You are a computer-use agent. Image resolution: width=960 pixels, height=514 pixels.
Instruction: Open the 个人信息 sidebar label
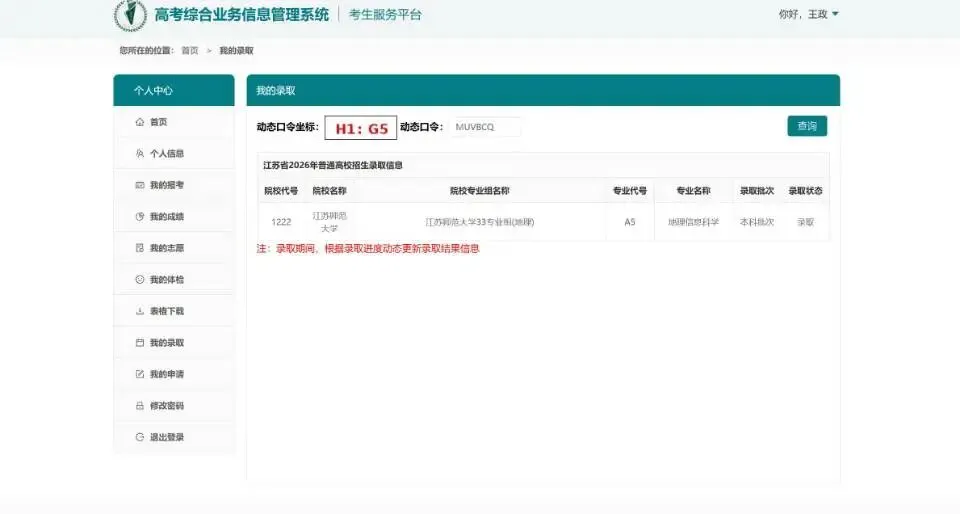tap(167, 154)
